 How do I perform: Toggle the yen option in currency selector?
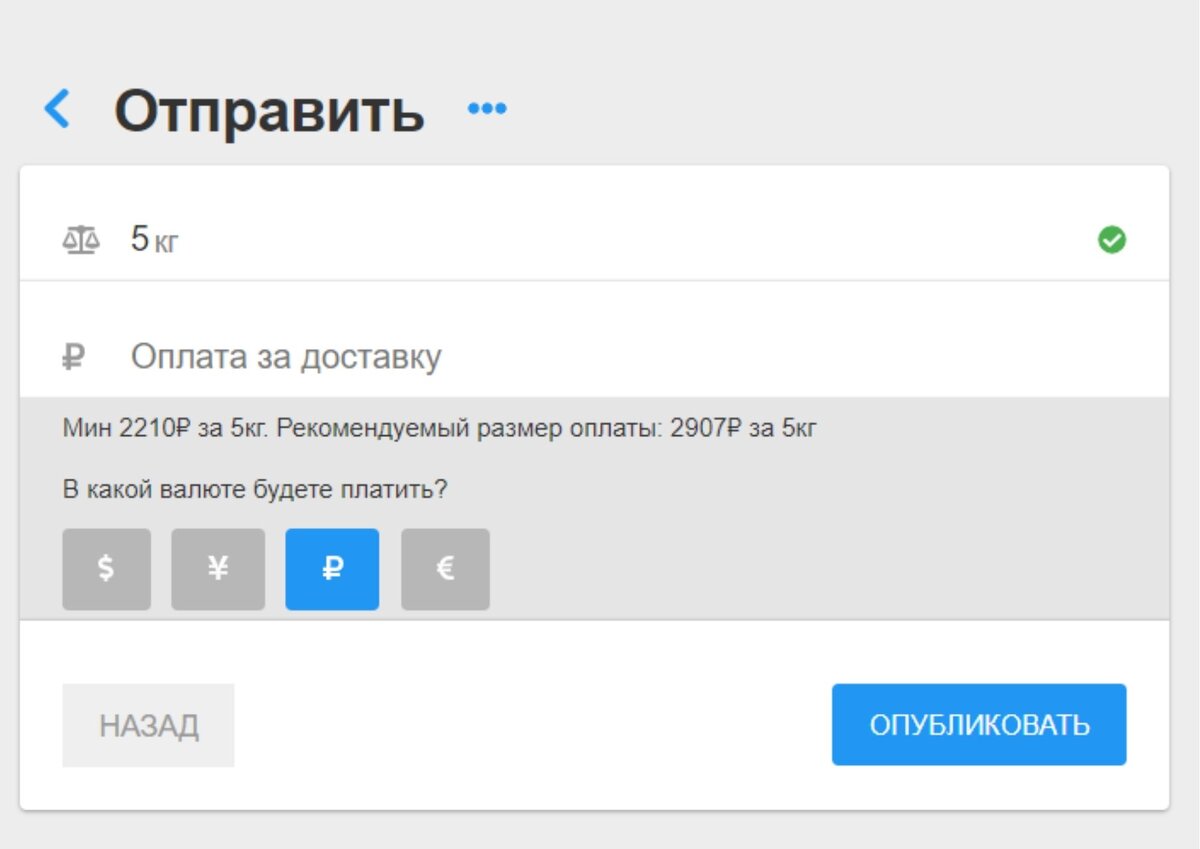[218, 568]
